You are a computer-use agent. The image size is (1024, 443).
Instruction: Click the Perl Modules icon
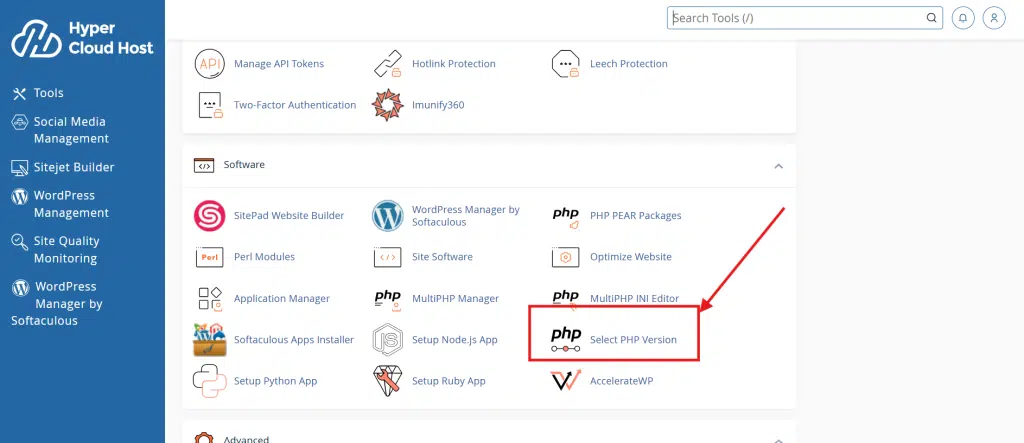click(210, 257)
